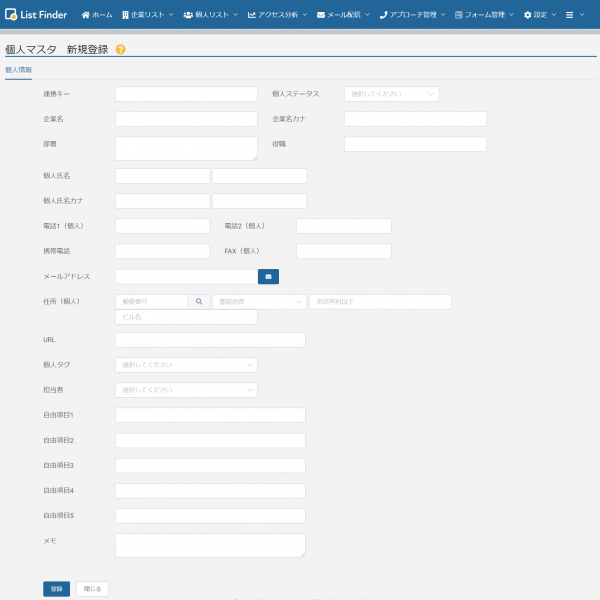Open the メール配信 menu
The width and height of the screenshot is (600, 600).
click(x=343, y=15)
